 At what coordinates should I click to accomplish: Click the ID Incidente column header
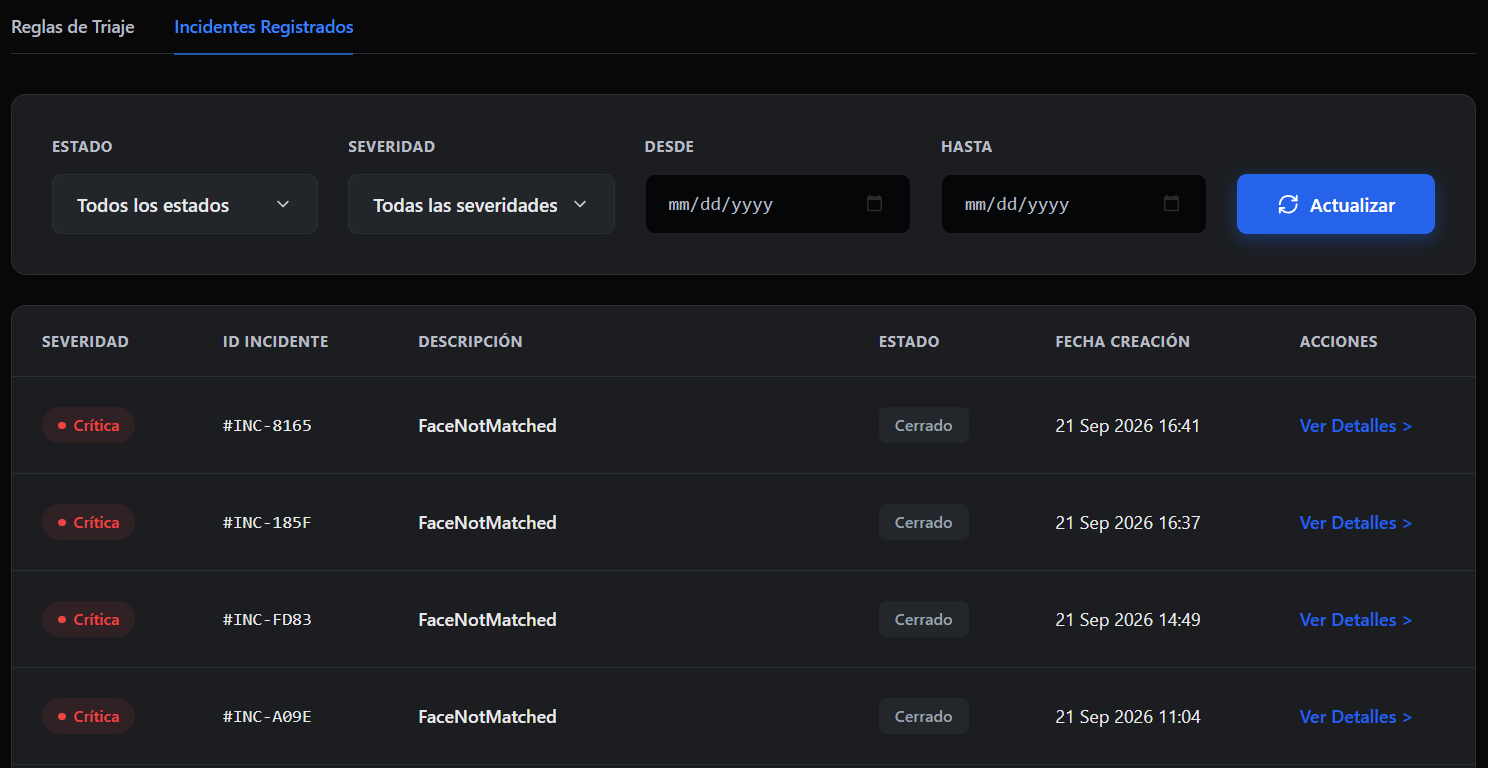tap(275, 342)
